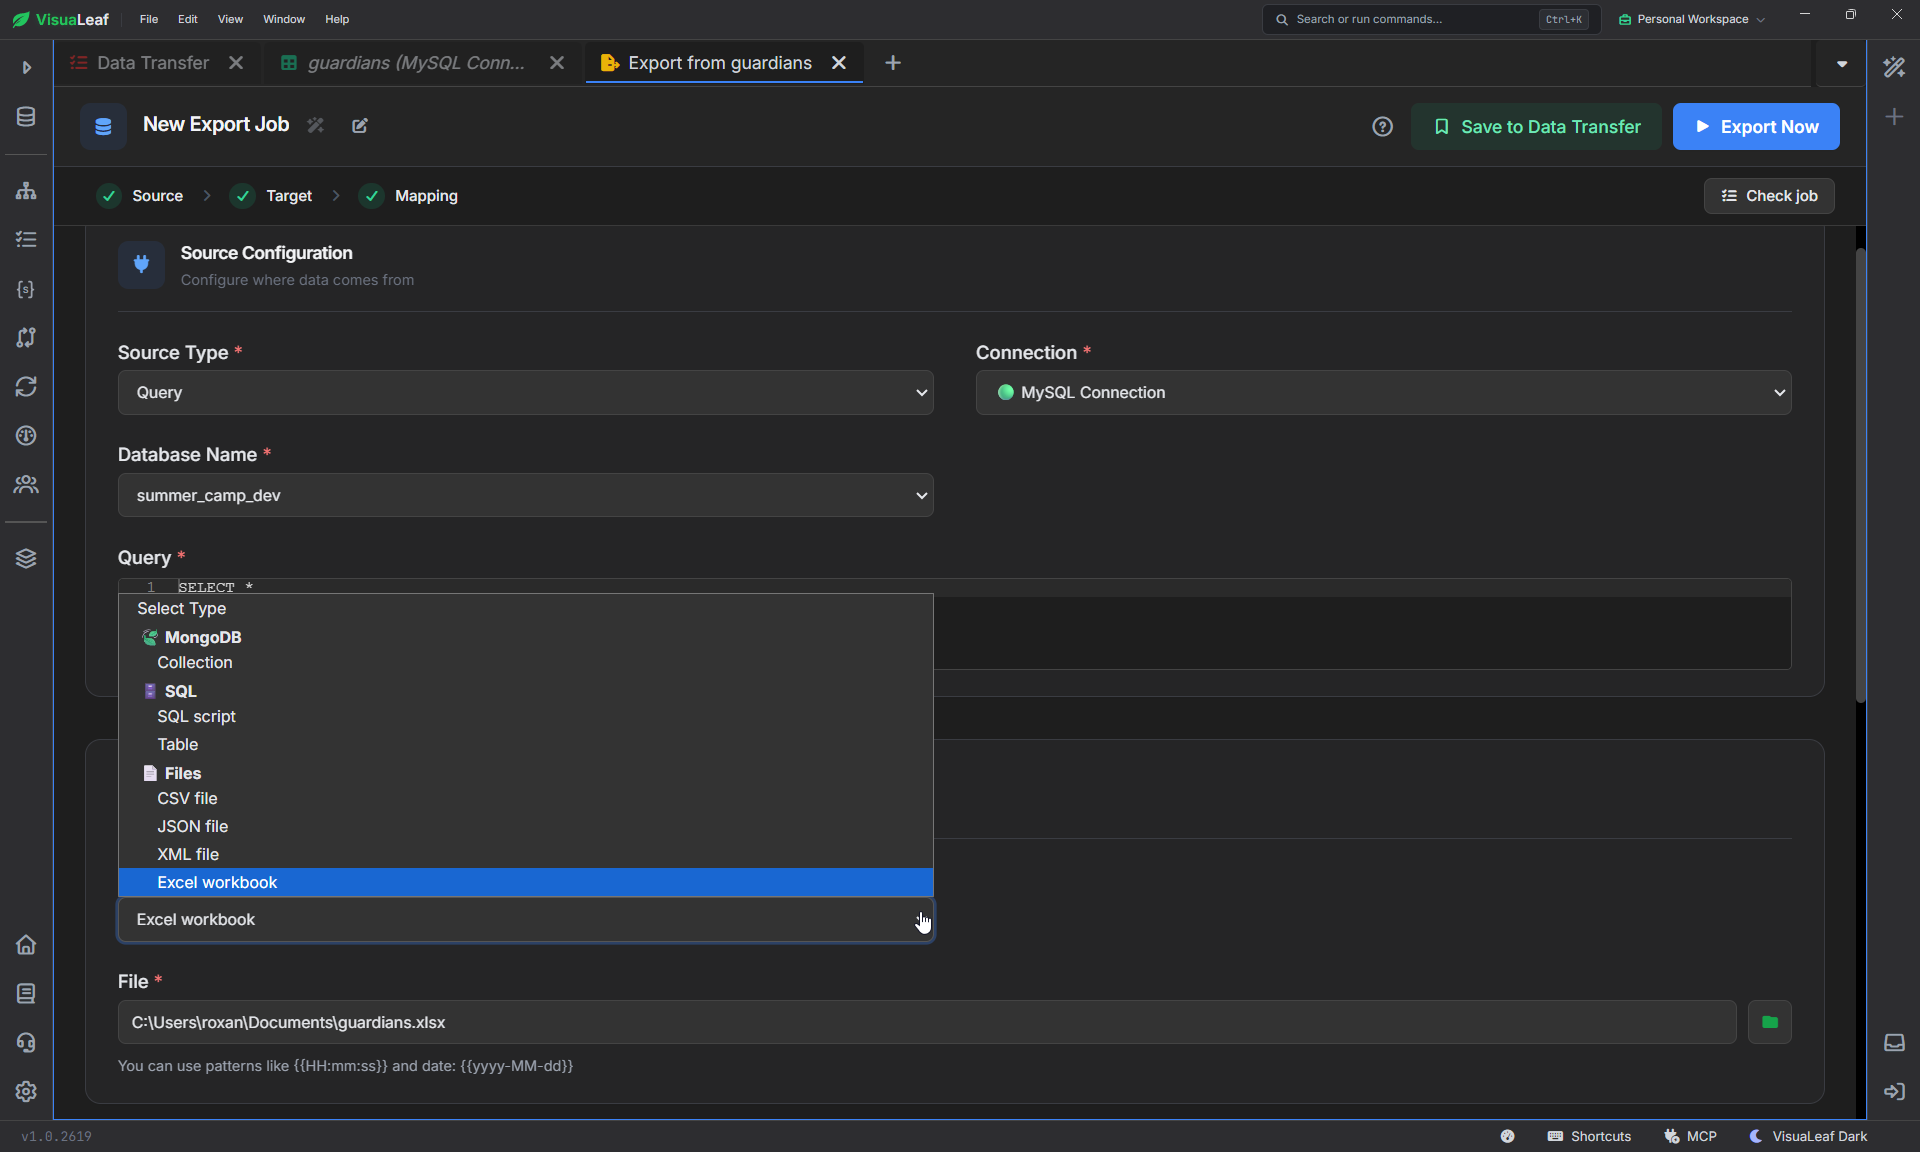The height and width of the screenshot is (1152, 1920).
Task: Click Shortcuts in the status bar
Action: click(x=1589, y=1136)
